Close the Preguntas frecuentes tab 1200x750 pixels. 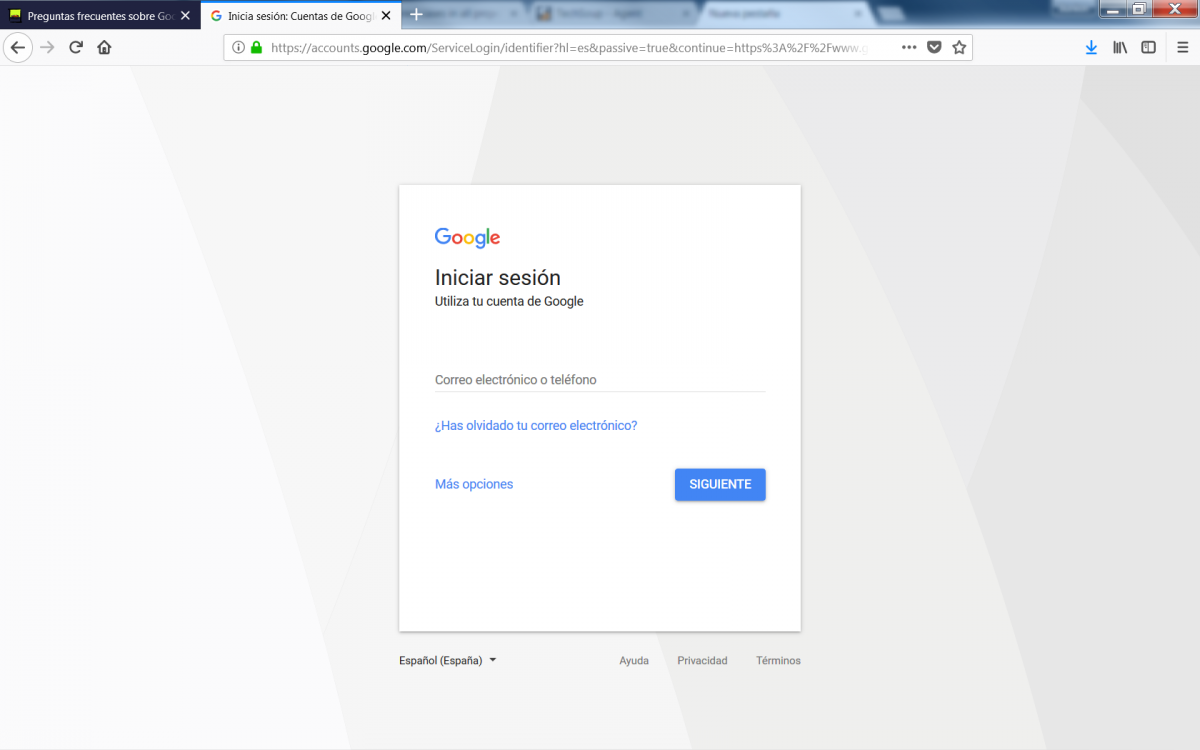tap(185, 16)
